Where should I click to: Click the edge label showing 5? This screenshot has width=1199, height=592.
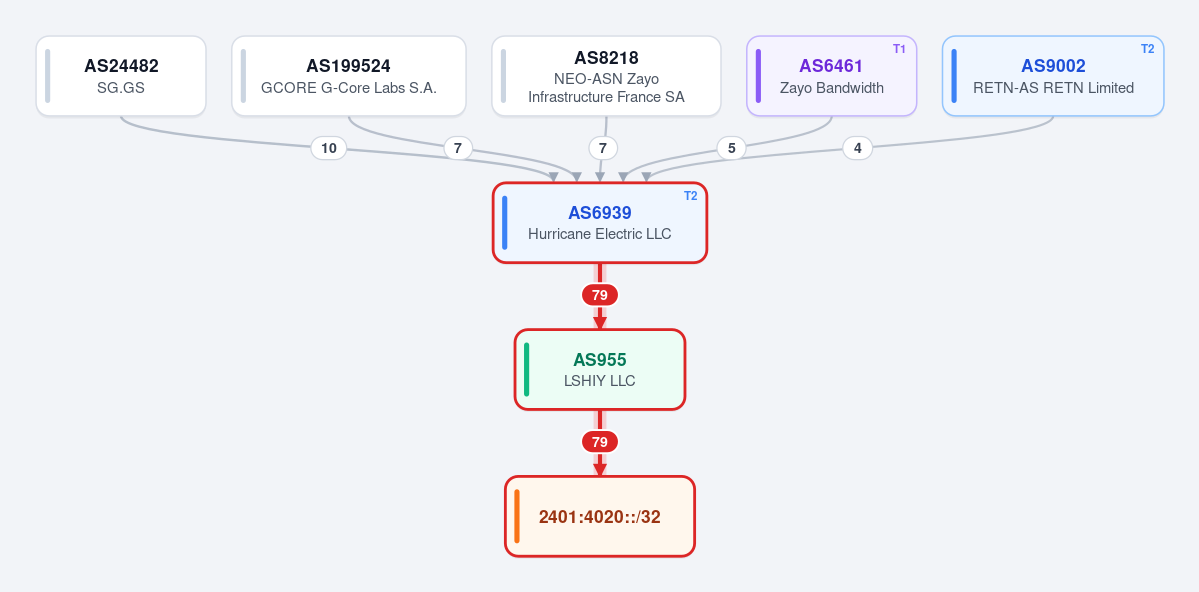[732, 148]
